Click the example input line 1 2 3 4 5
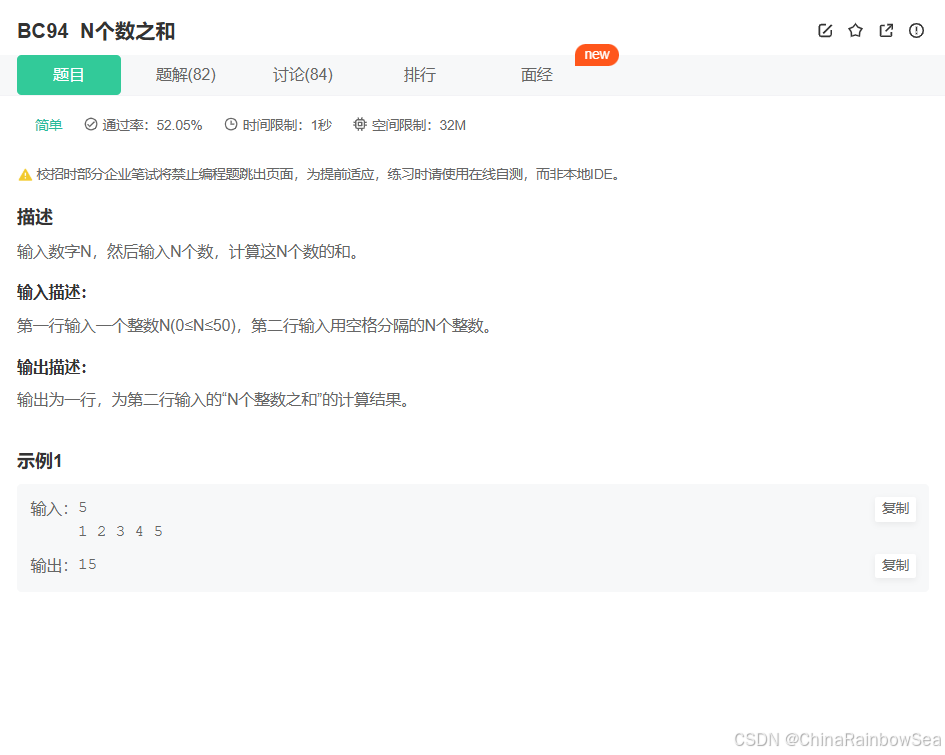 point(121,531)
